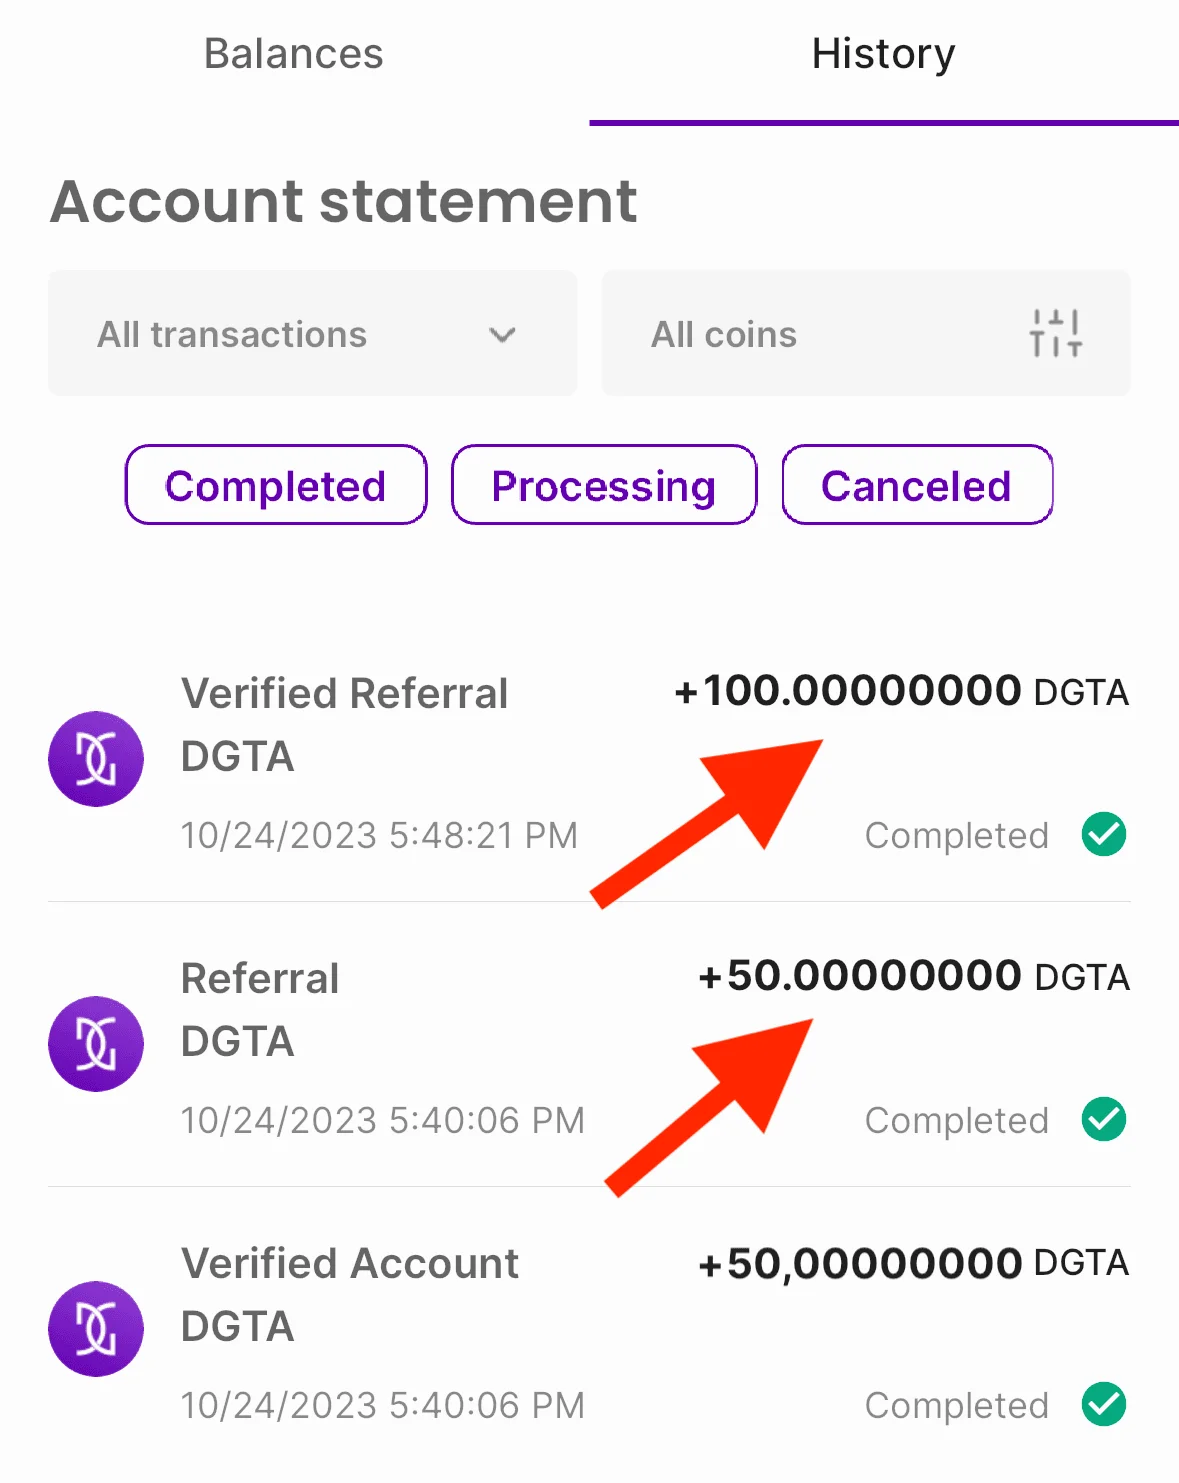Click green checkmark on Verified Account transaction
1179x1483 pixels.
1104,1404
